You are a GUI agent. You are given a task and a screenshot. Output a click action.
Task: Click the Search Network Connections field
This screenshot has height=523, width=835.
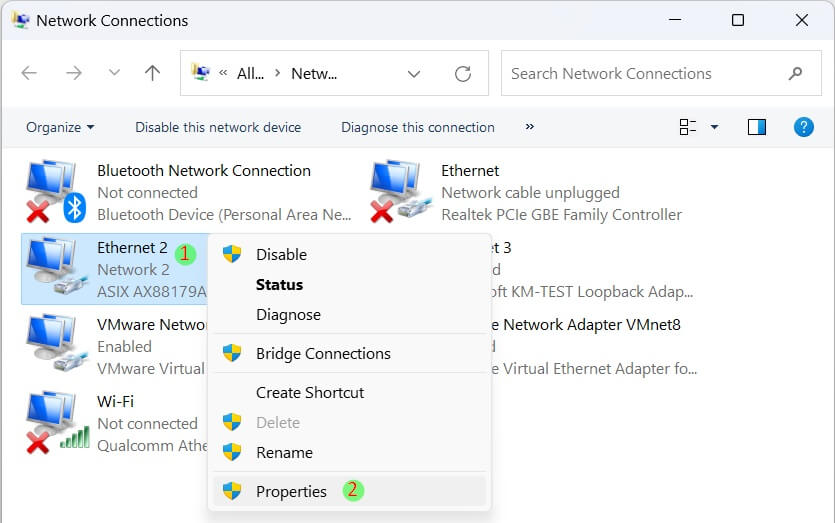click(640, 74)
